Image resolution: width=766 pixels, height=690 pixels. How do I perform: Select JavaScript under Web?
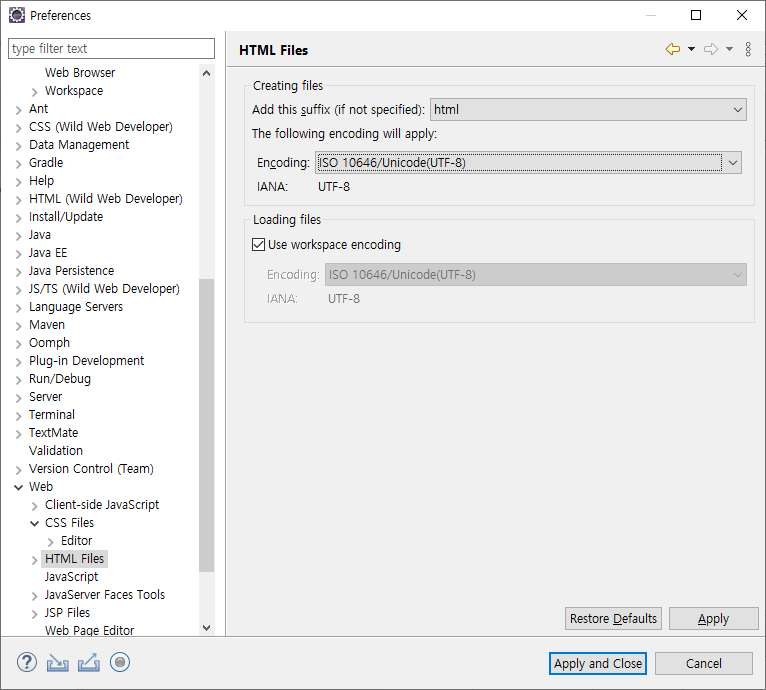tap(71, 577)
